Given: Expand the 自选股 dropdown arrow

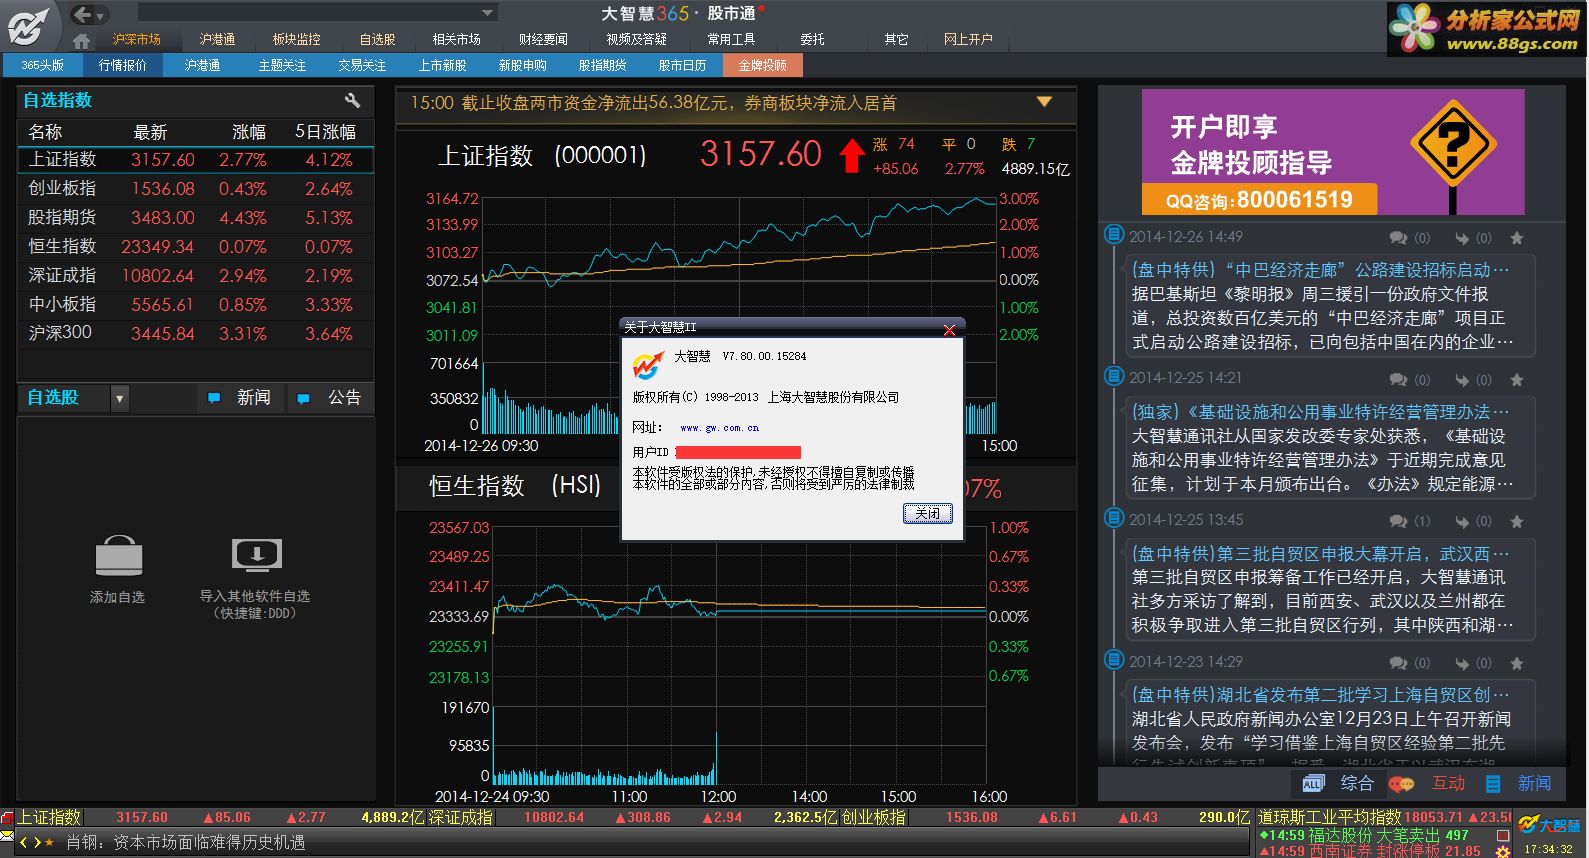Looking at the screenshot, I should 120,398.
